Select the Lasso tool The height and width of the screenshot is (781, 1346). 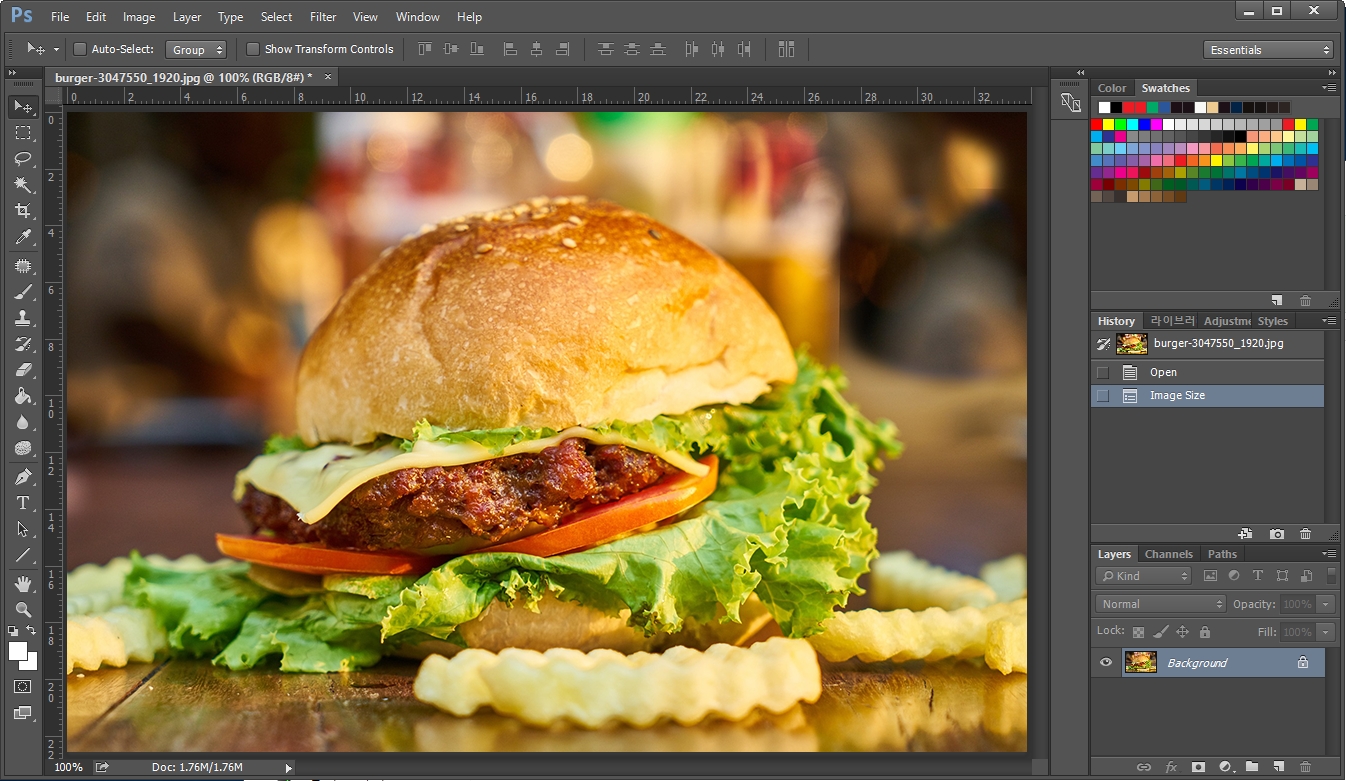tap(23, 159)
